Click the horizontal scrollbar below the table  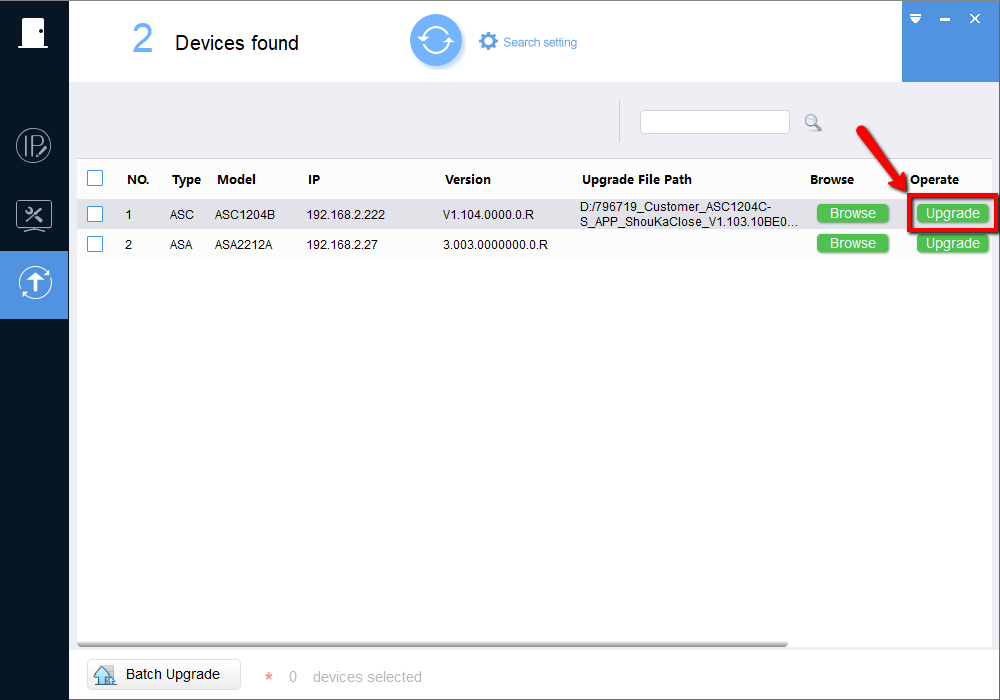432,644
